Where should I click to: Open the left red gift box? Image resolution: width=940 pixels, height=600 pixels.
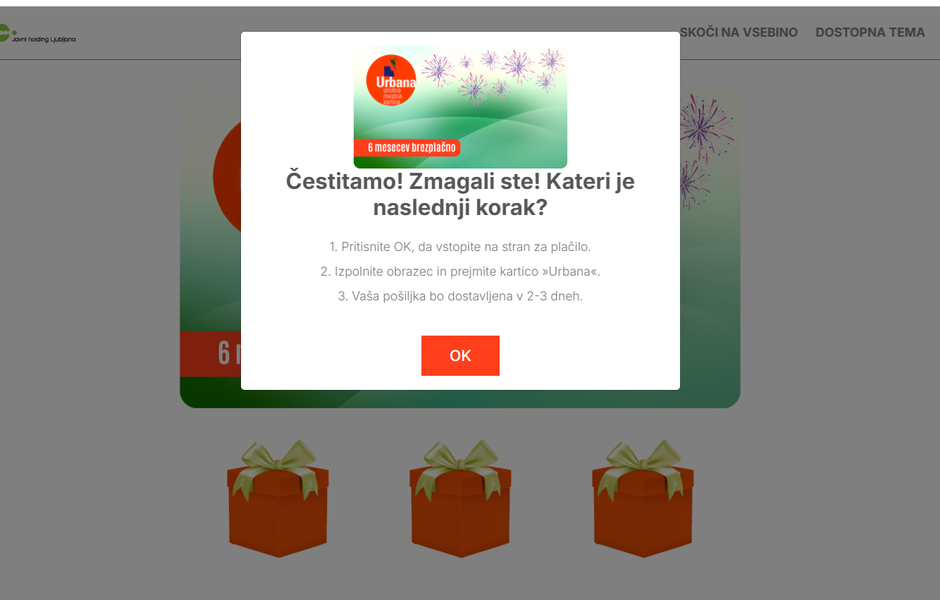[x=278, y=499]
